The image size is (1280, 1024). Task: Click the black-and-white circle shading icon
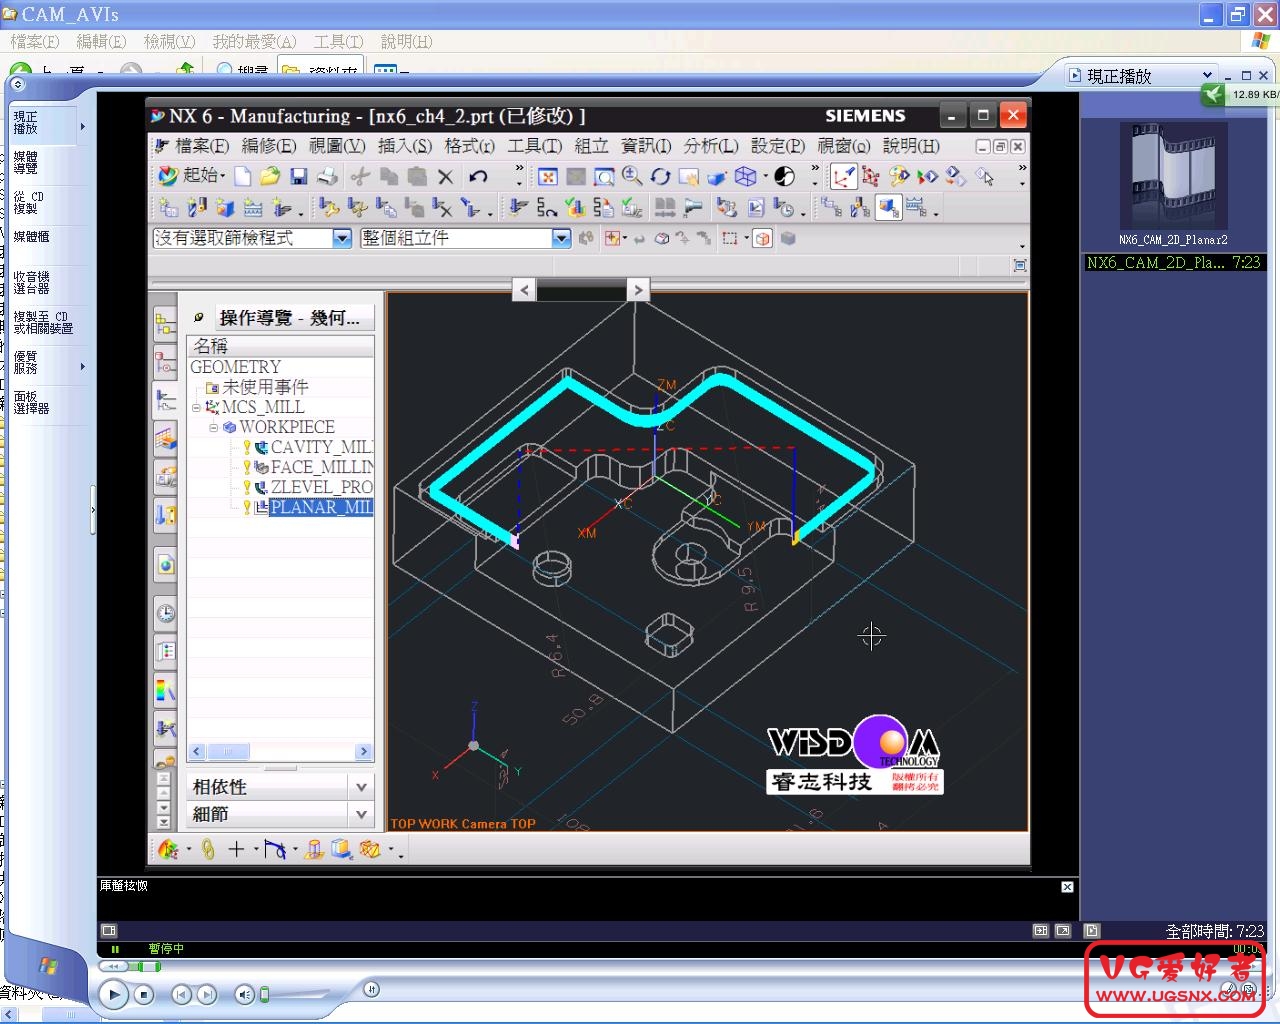(x=785, y=176)
